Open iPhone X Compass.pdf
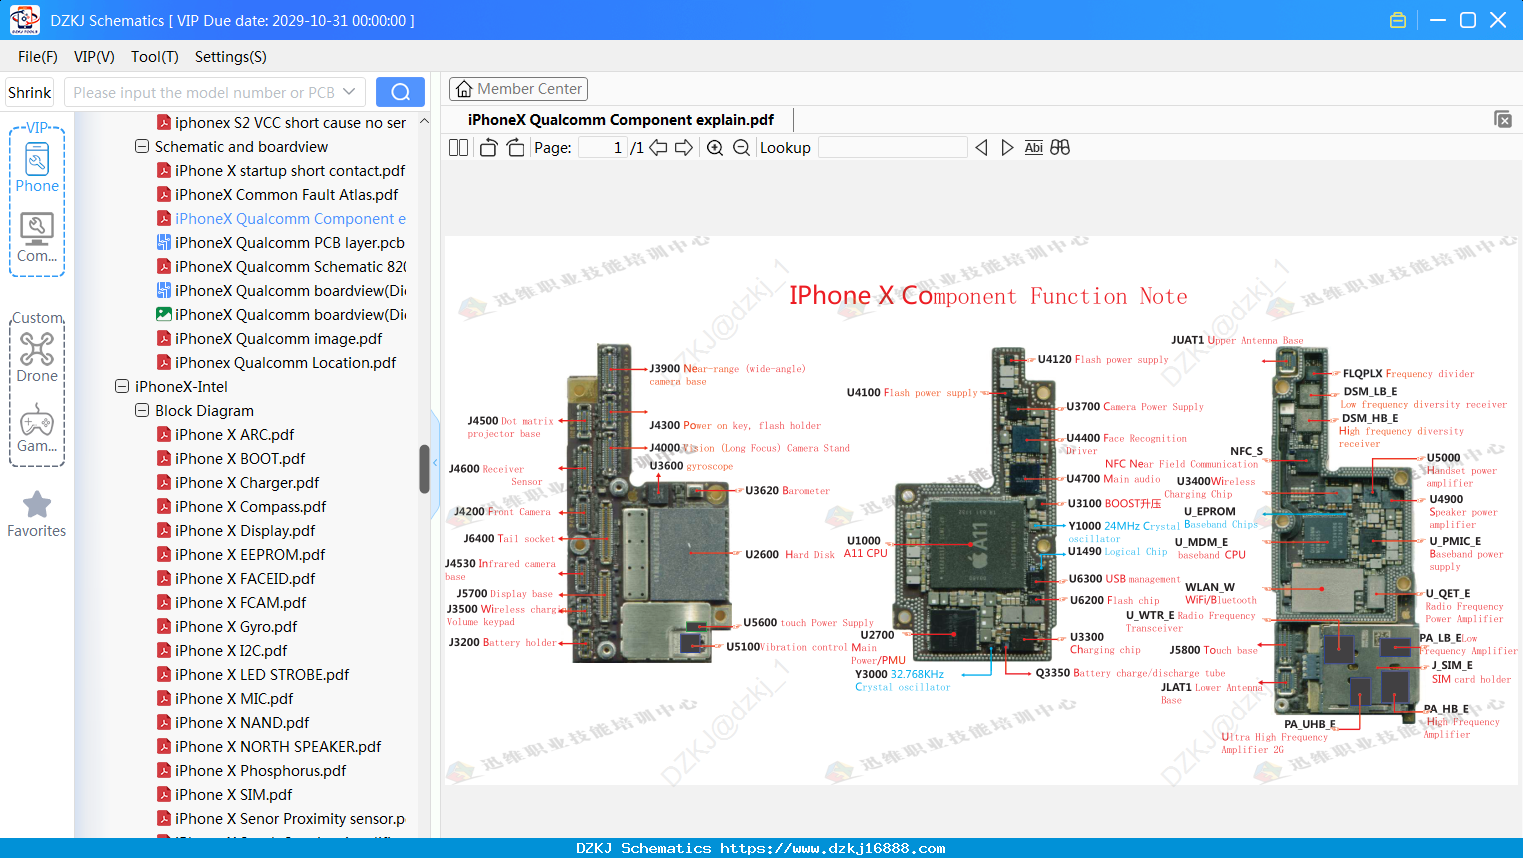 [250, 507]
